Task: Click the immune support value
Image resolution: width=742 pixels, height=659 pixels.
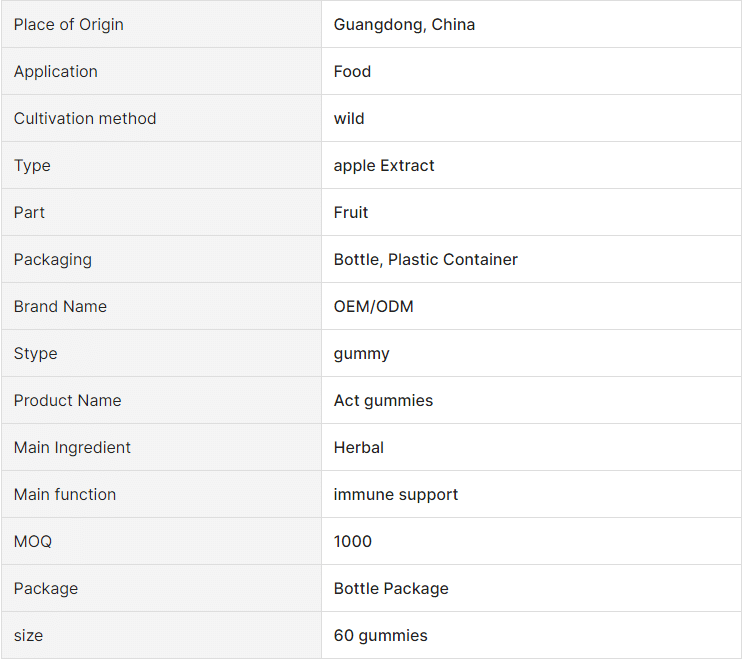Action: click(396, 494)
